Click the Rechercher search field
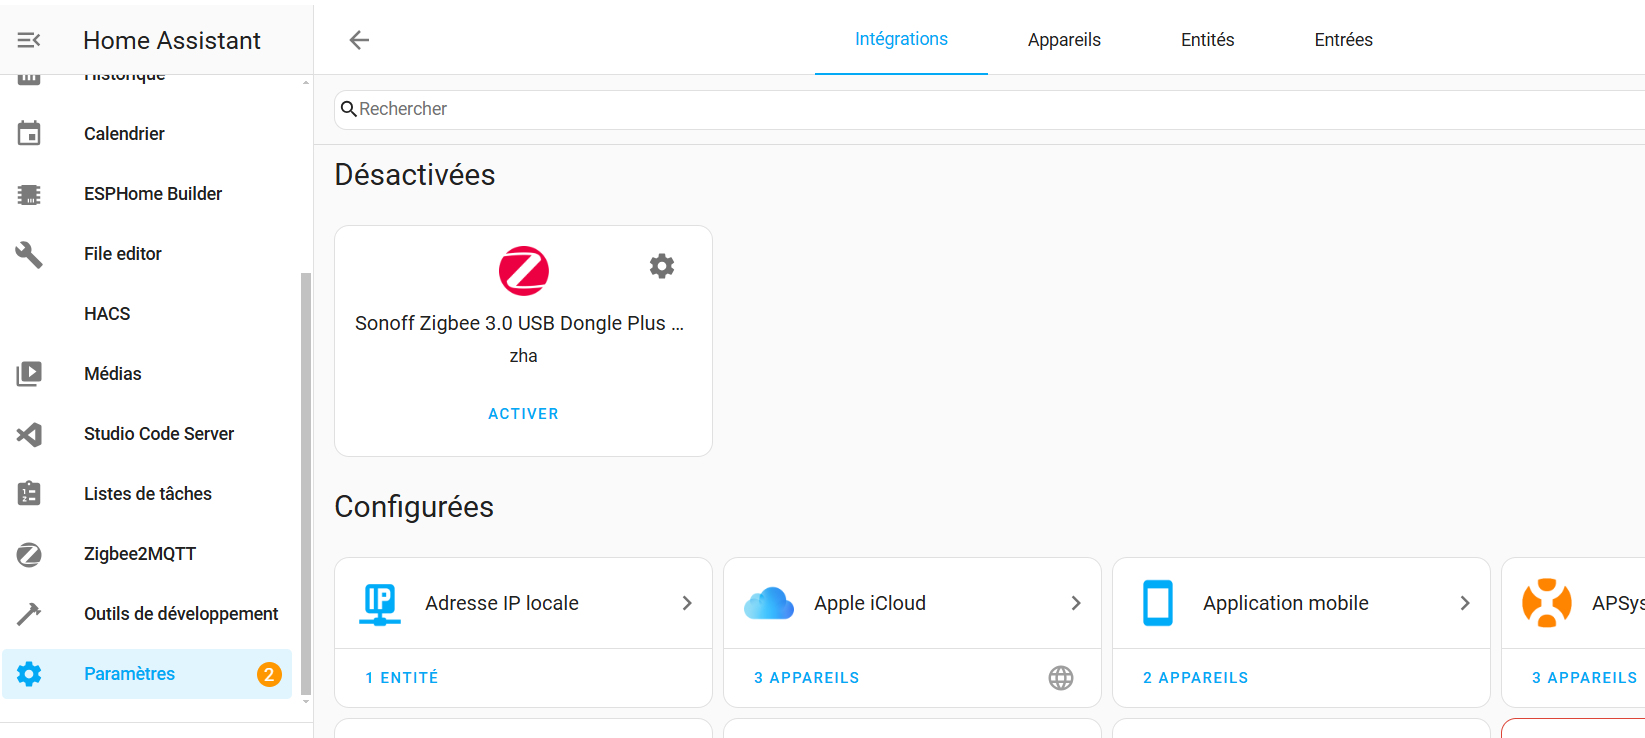Screen dimensions: 1645x738 (x=900, y=109)
